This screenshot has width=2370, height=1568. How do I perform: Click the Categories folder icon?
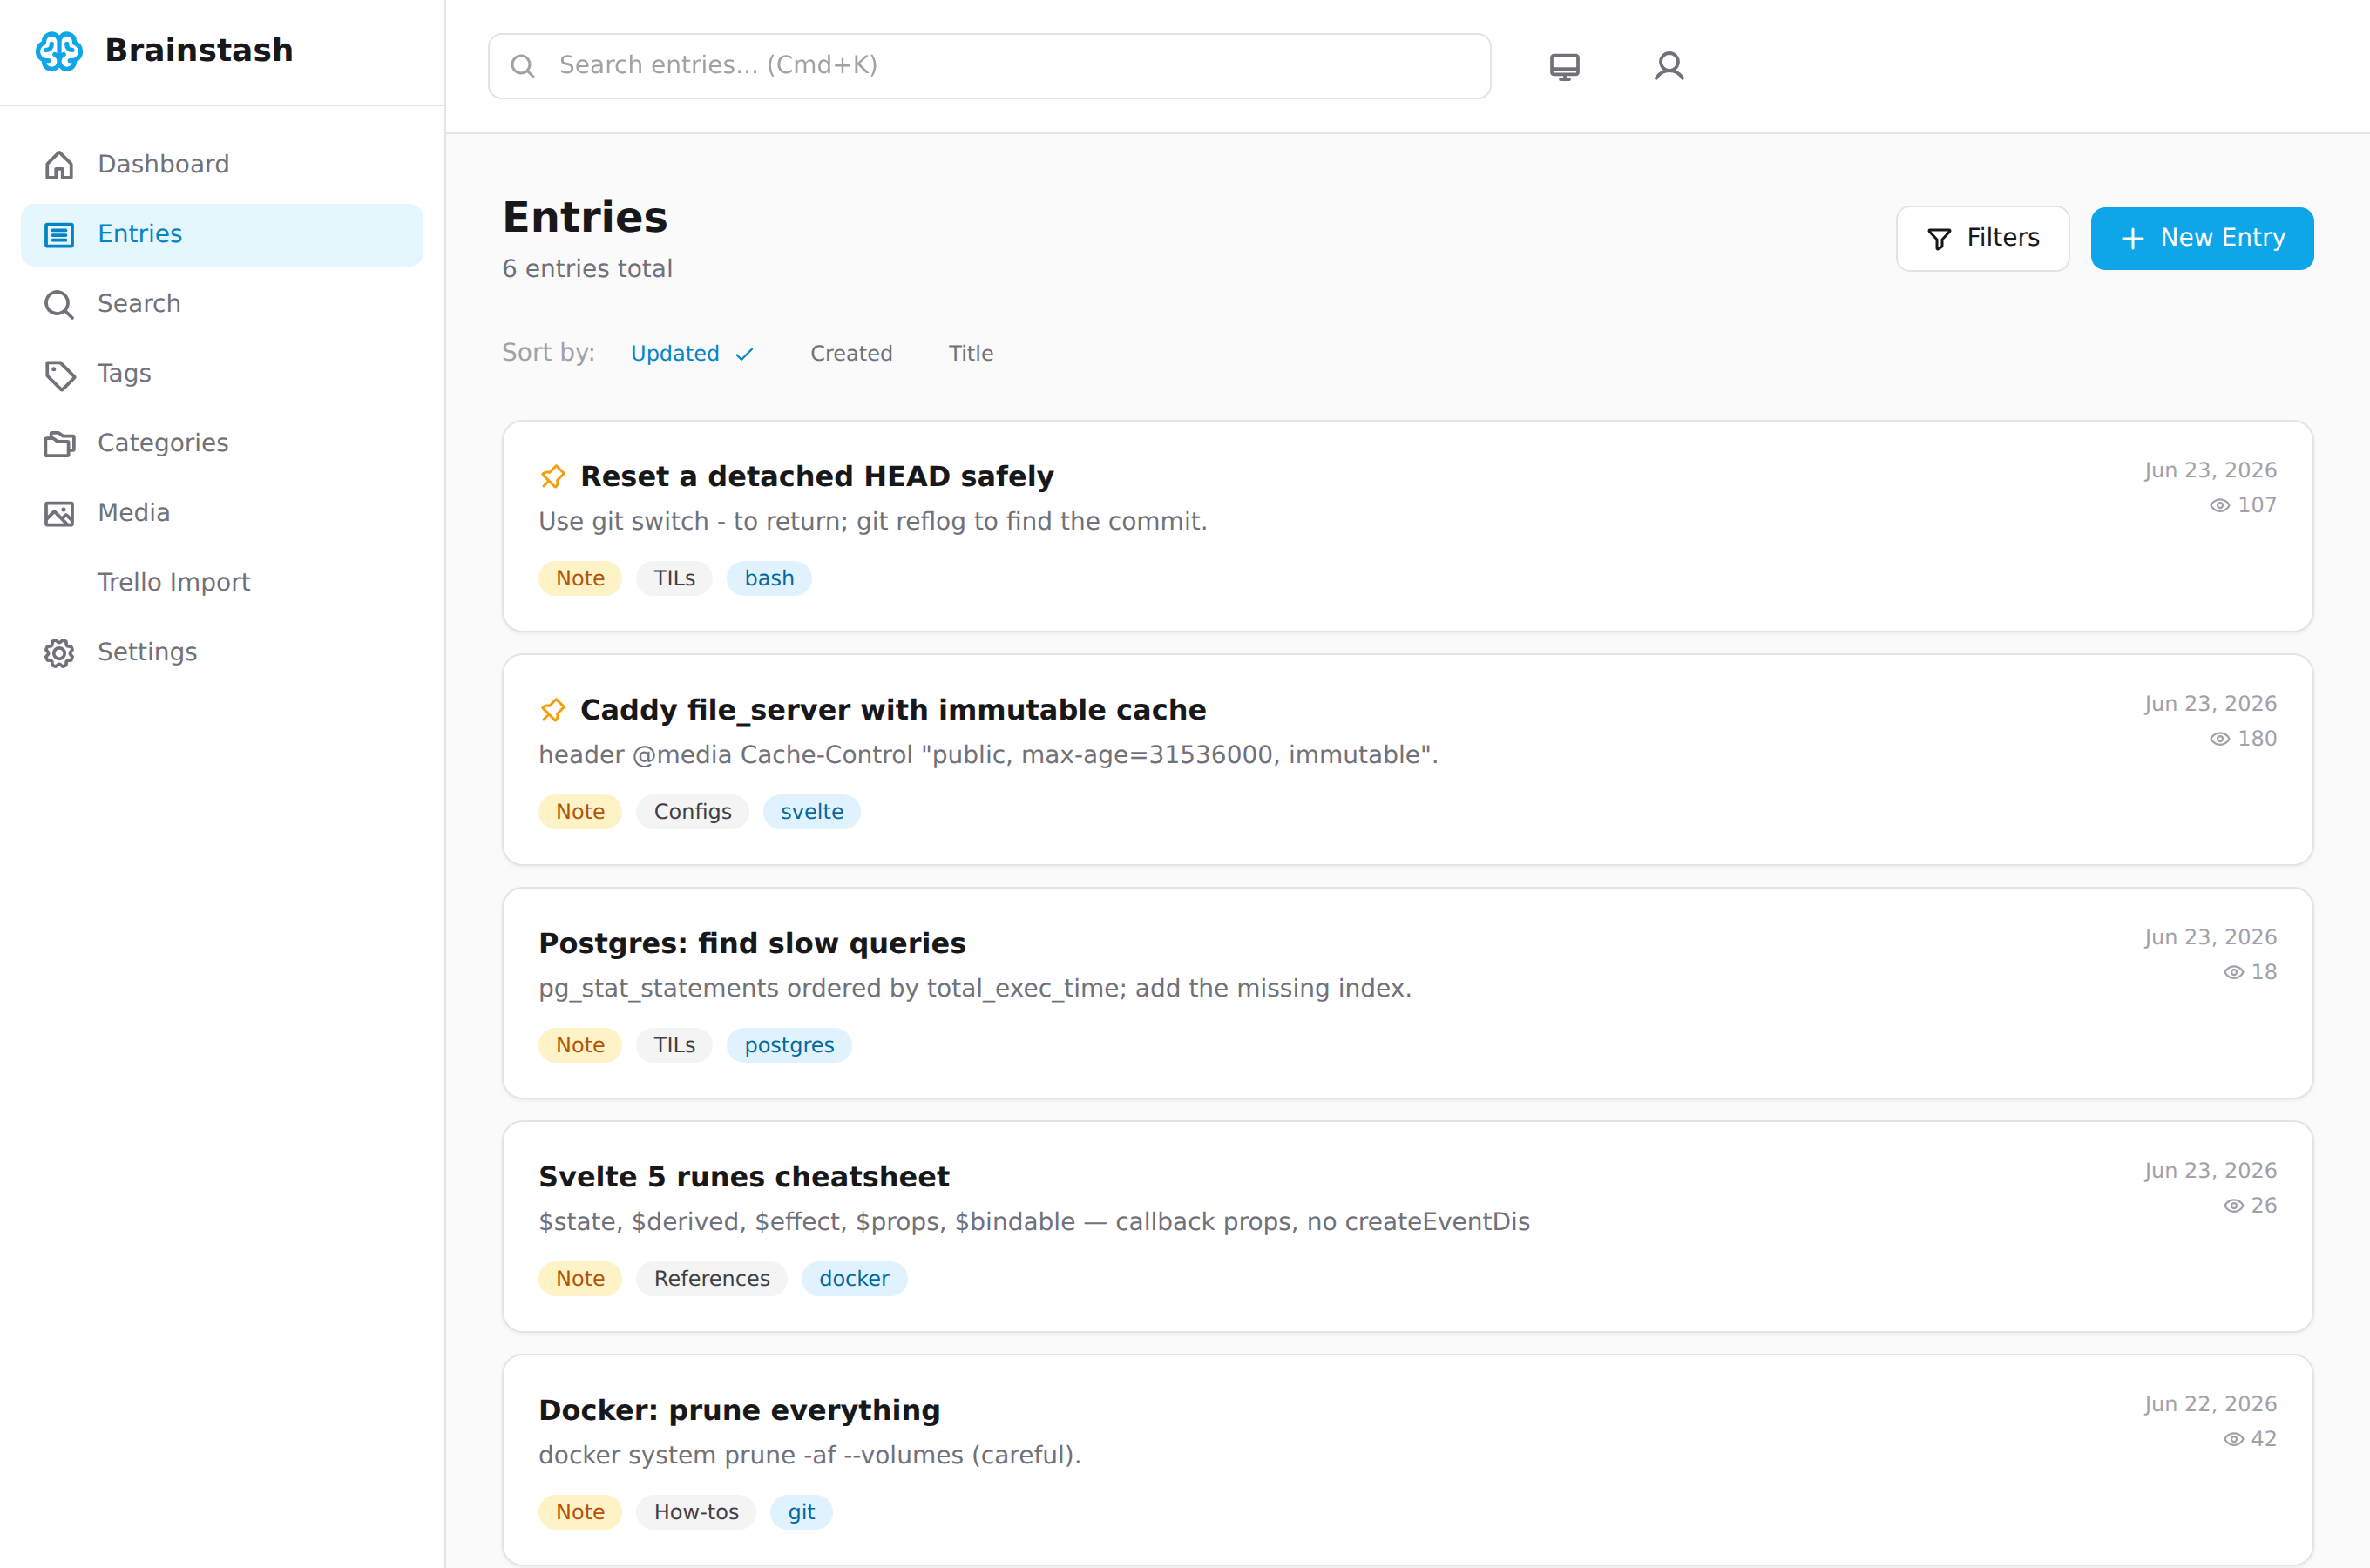click(59, 444)
